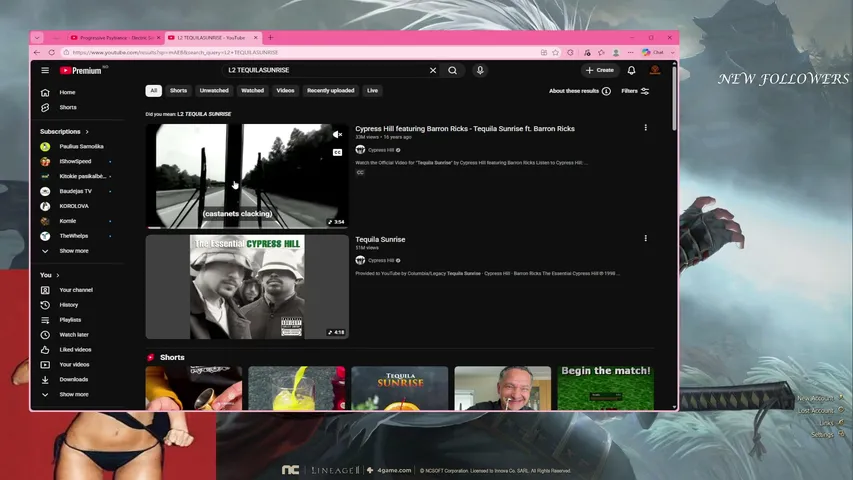Start voice search with microphone
The image size is (853, 480).
(480, 70)
